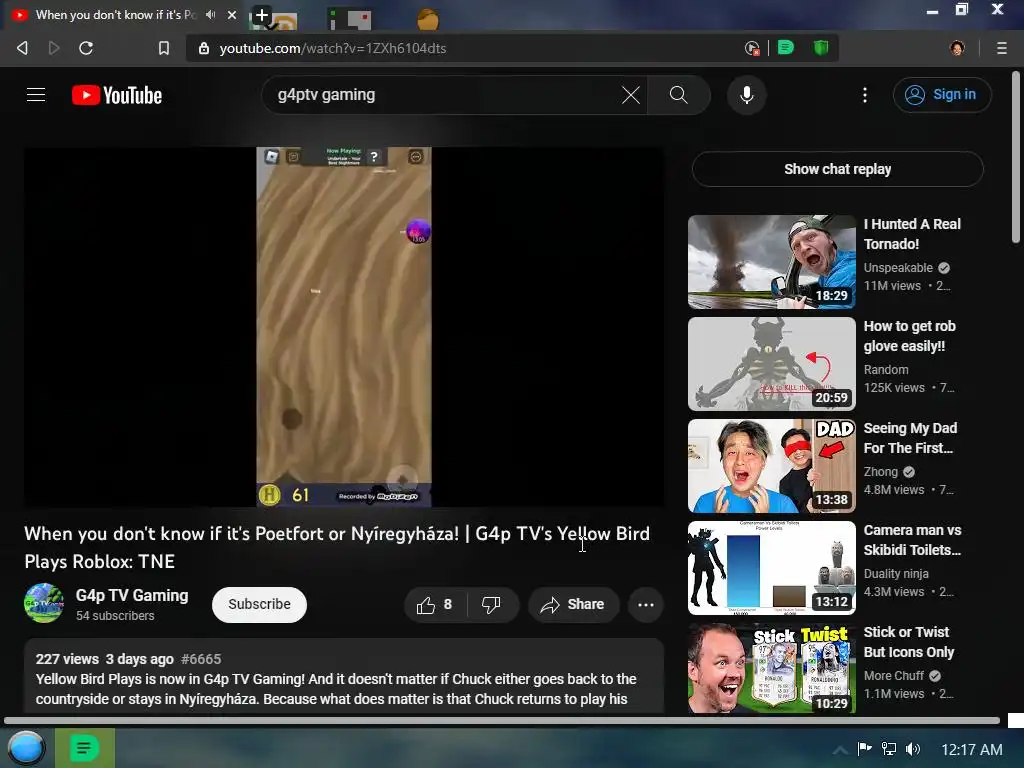Viewport: 1024px width, 768px height.
Task: Open browser profile avatar
Action: point(957,48)
